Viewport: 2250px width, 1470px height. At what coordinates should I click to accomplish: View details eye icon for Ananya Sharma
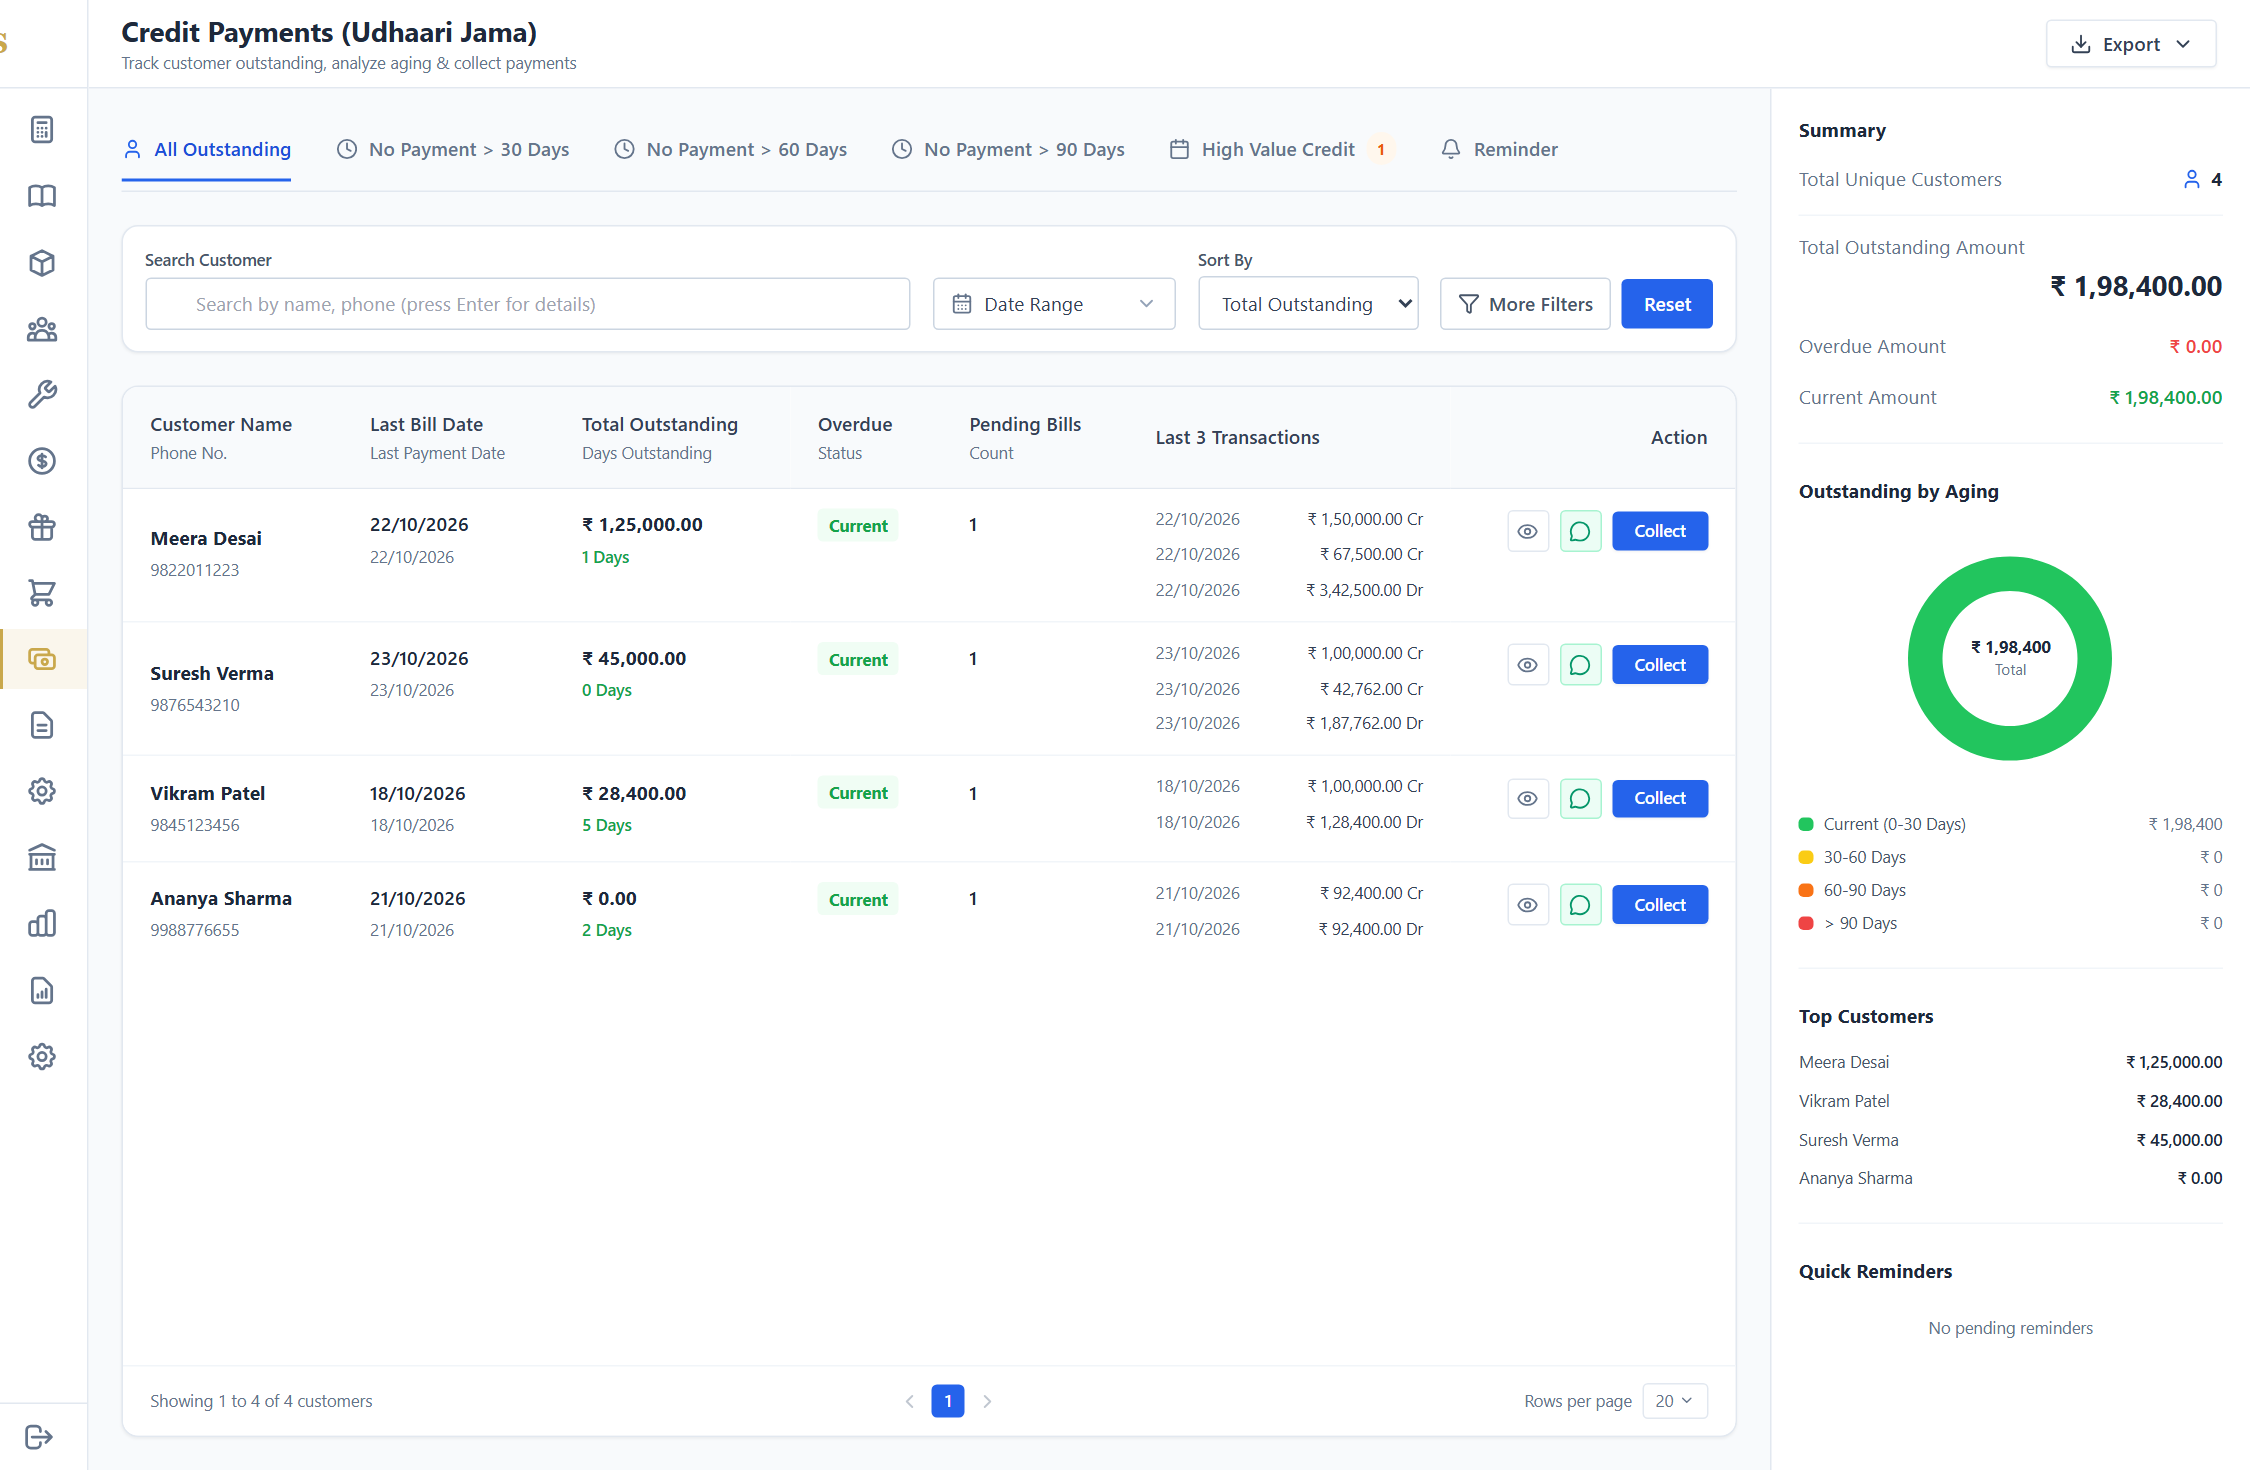[x=1528, y=905]
